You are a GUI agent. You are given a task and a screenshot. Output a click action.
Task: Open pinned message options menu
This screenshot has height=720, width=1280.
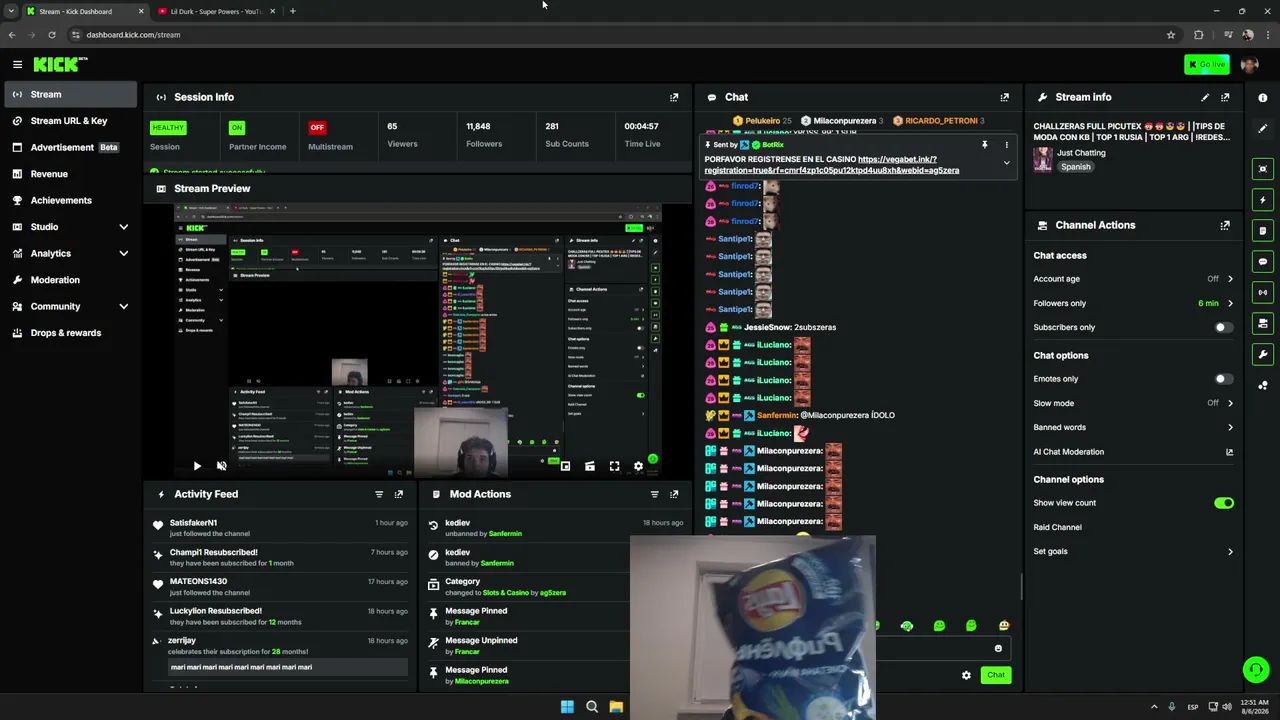pos(1007,145)
